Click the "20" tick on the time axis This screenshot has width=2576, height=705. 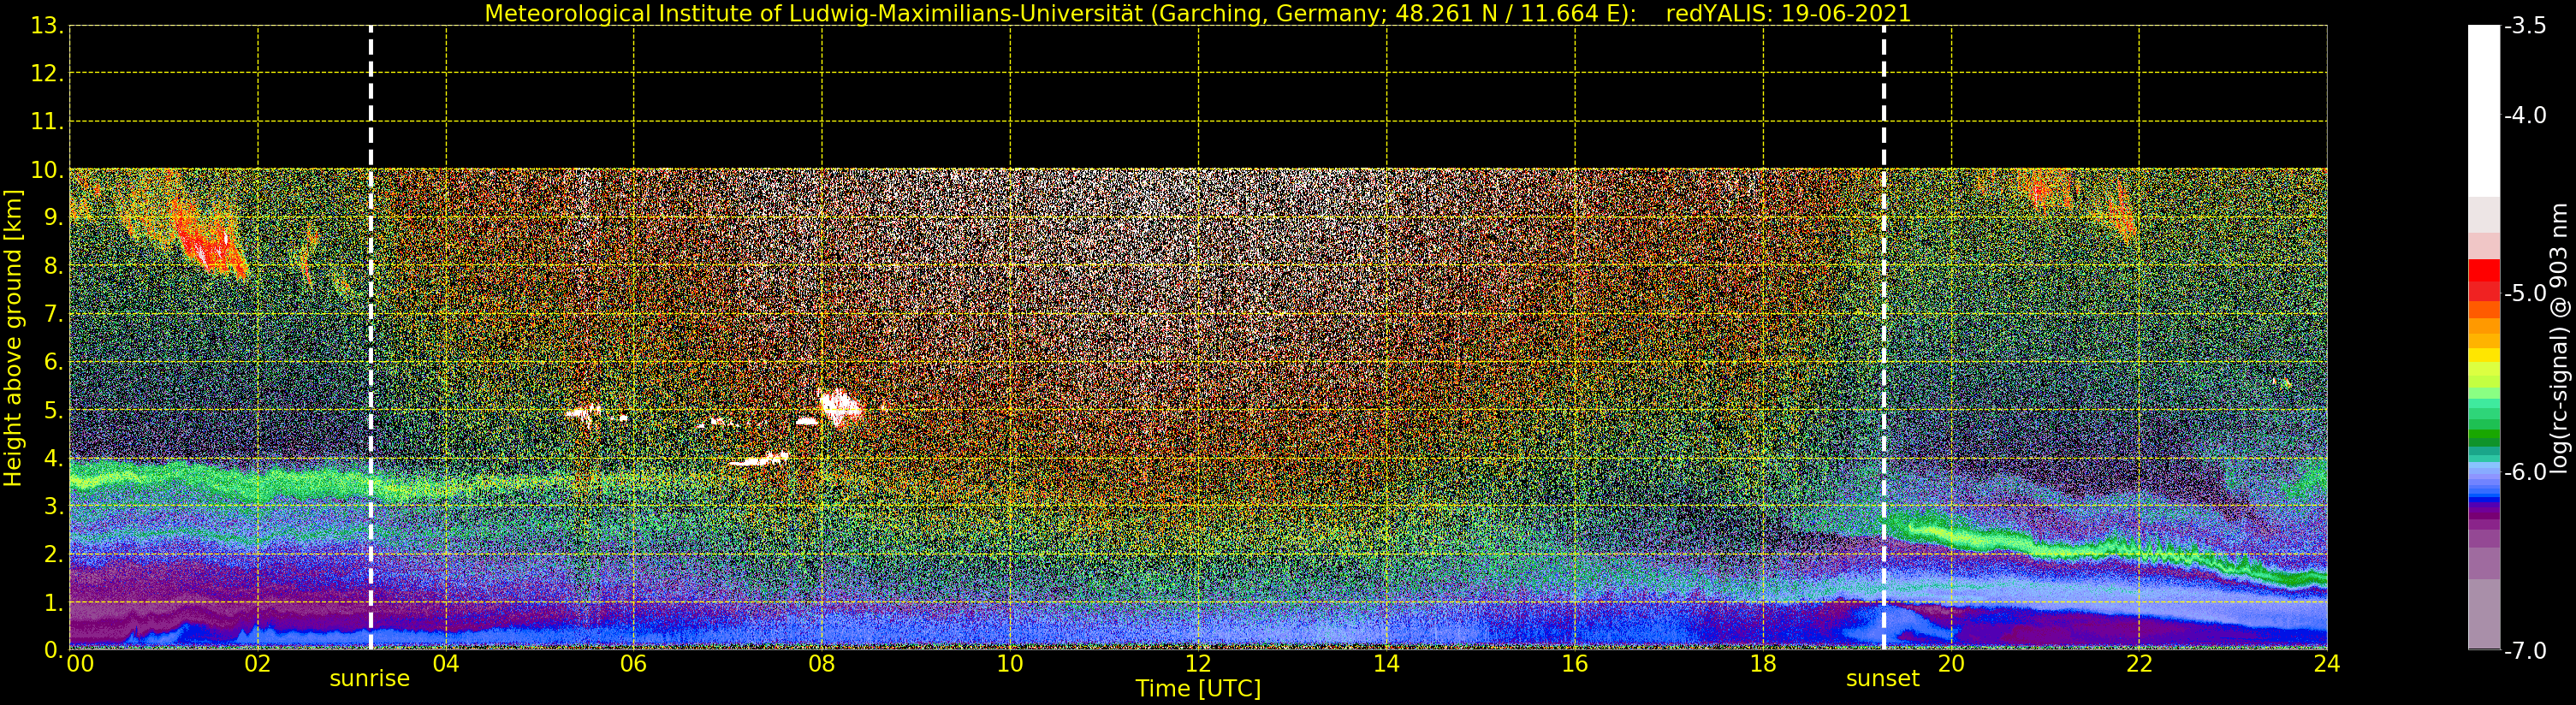tap(1951, 664)
